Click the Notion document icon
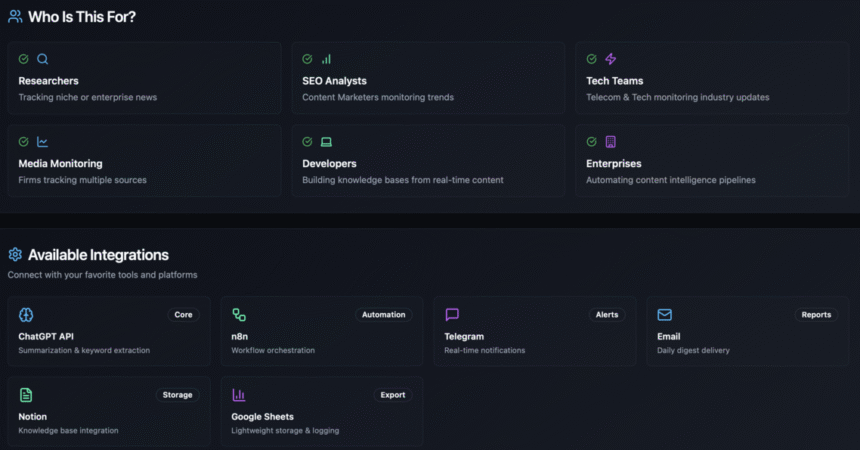This screenshot has width=860, height=450. [26, 395]
